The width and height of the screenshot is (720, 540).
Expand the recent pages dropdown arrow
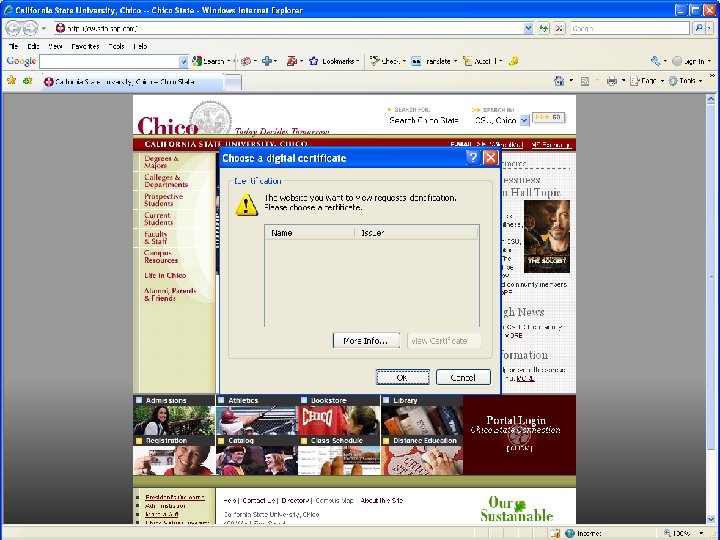(44, 28)
